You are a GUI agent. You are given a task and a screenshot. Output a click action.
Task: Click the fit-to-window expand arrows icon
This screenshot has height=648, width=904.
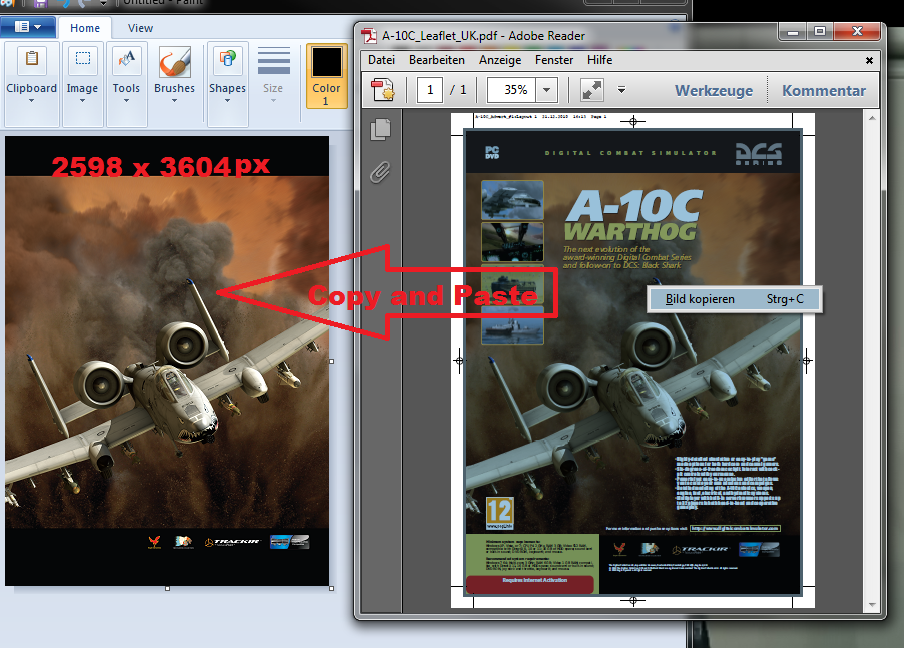(592, 90)
